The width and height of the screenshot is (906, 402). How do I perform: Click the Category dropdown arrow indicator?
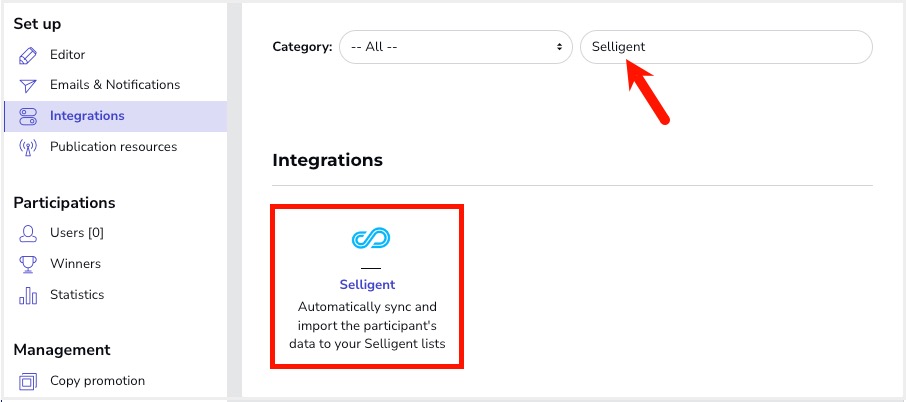[x=559, y=47]
